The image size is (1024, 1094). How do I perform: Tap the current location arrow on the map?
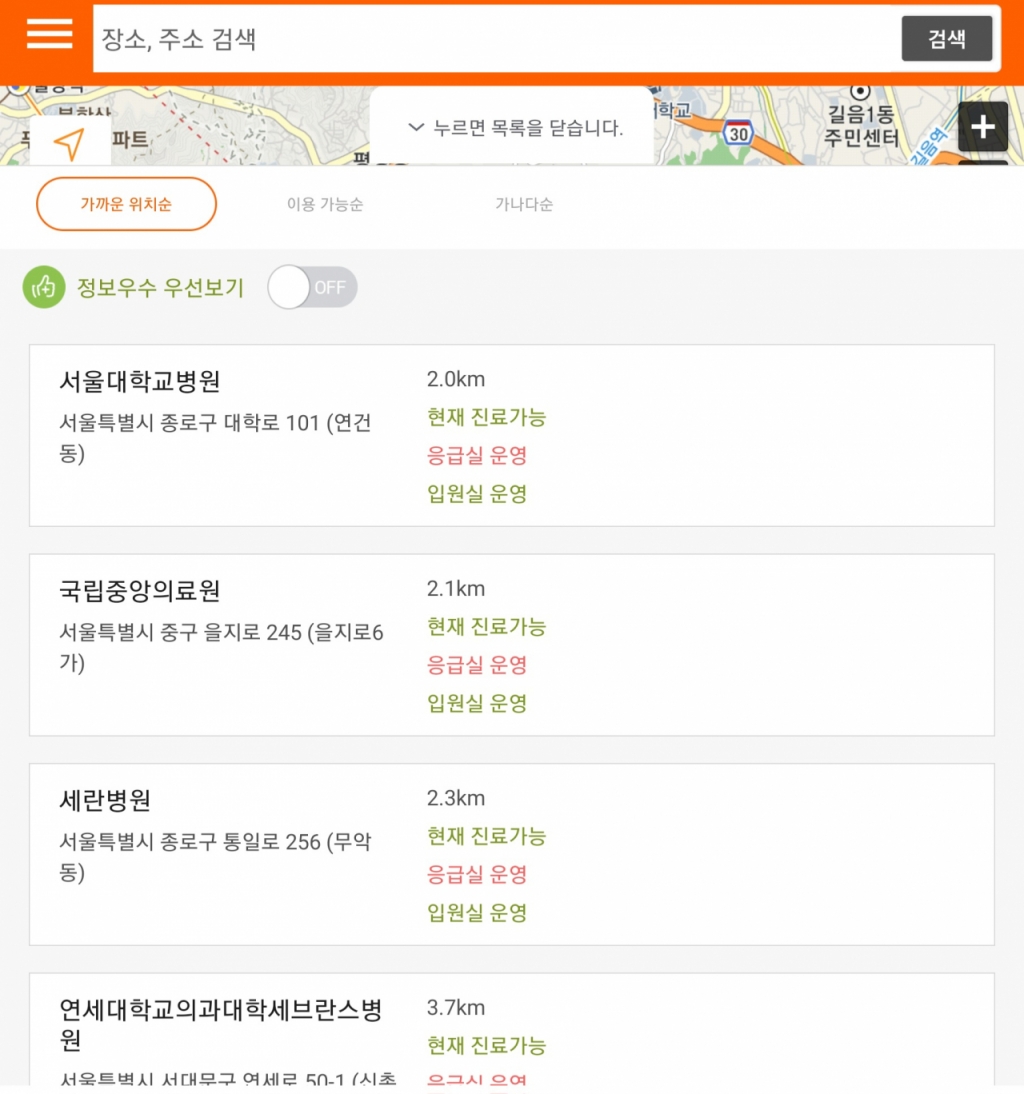tap(68, 143)
